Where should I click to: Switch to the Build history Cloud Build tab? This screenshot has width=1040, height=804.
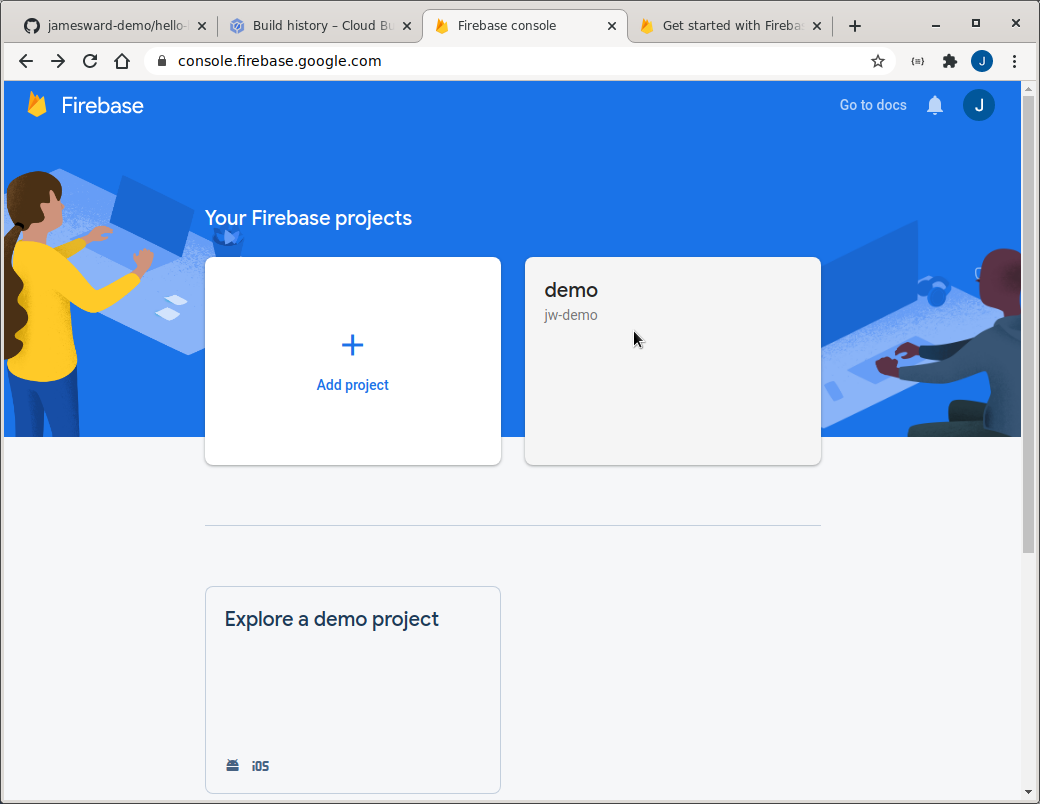(x=320, y=26)
